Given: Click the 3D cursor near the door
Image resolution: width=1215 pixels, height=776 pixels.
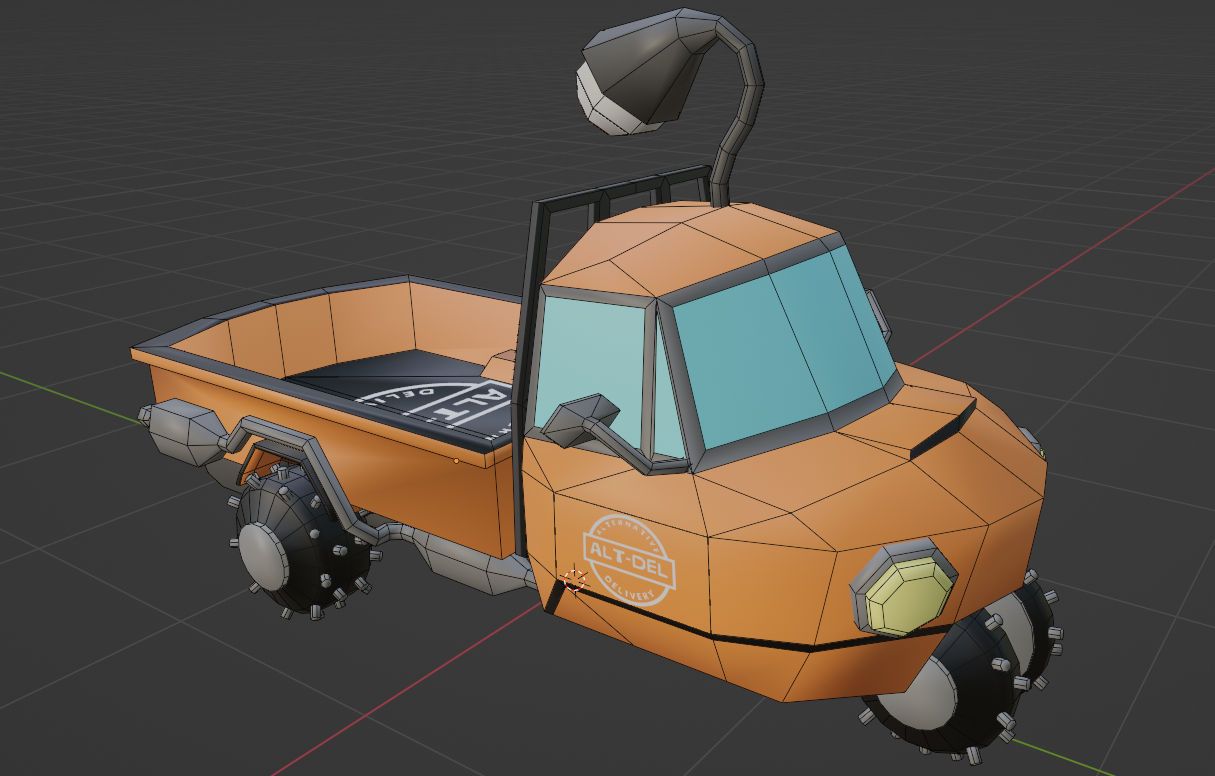Looking at the screenshot, I should [574, 579].
